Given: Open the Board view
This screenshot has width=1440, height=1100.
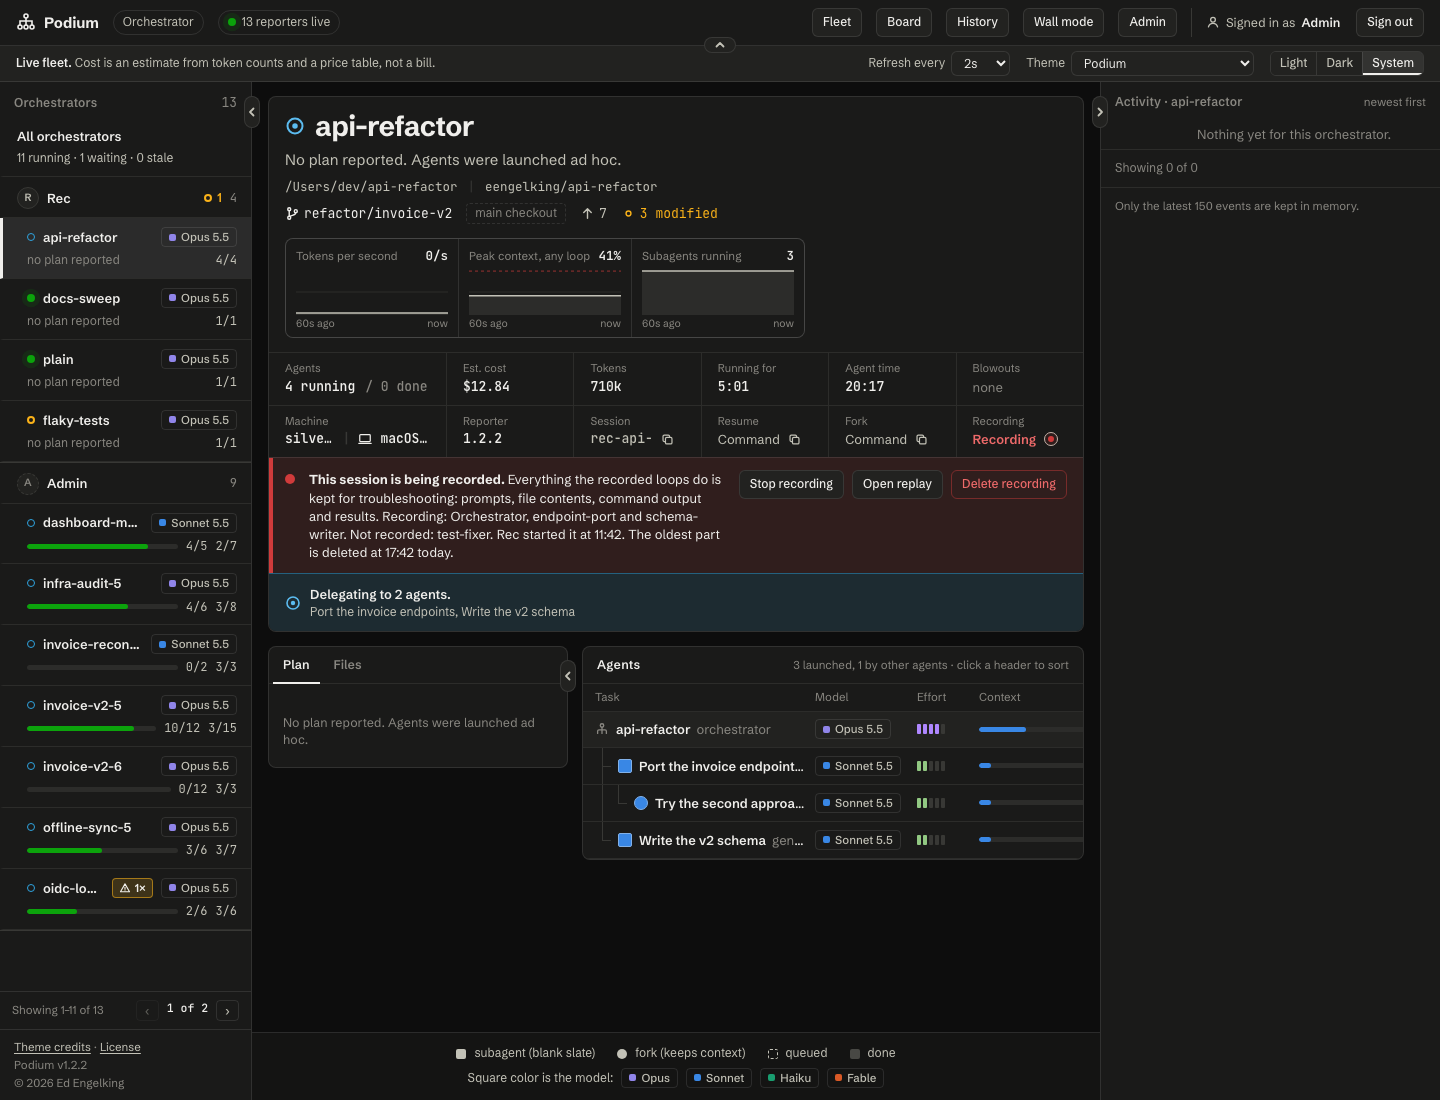Looking at the screenshot, I should [x=904, y=22].
